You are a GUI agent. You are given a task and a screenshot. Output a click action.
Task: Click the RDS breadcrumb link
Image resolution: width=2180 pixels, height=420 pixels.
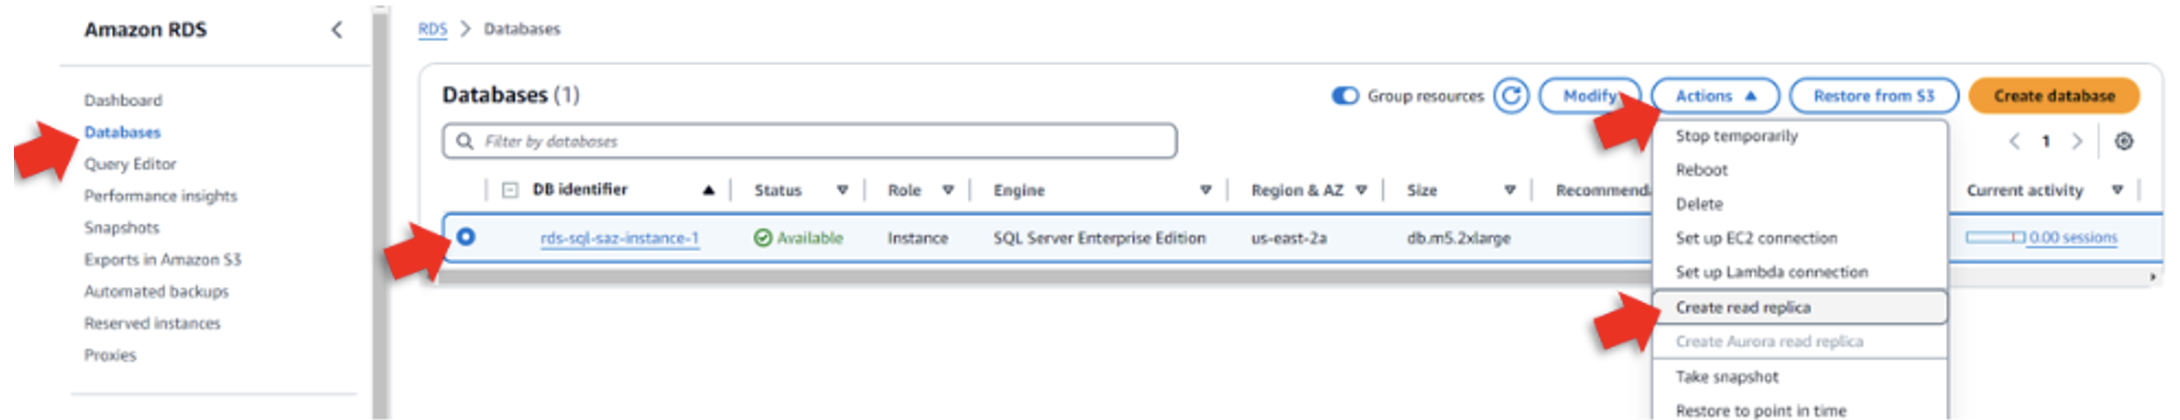433,29
